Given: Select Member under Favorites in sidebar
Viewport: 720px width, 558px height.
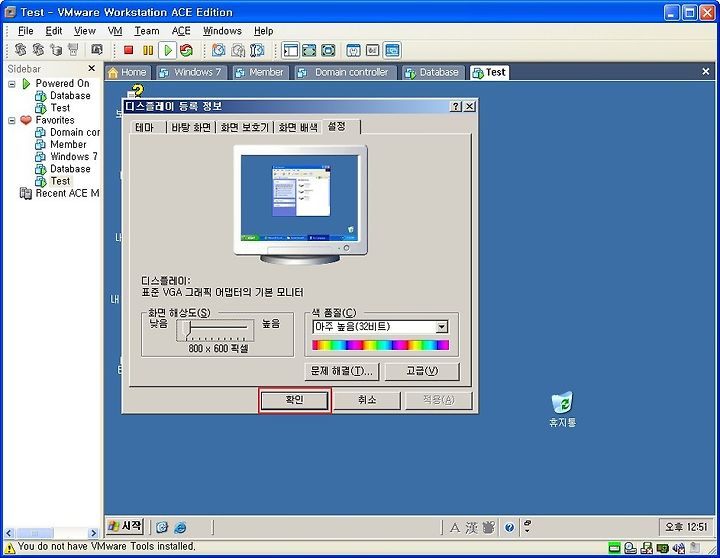Looking at the screenshot, I should tap(68, 145).
